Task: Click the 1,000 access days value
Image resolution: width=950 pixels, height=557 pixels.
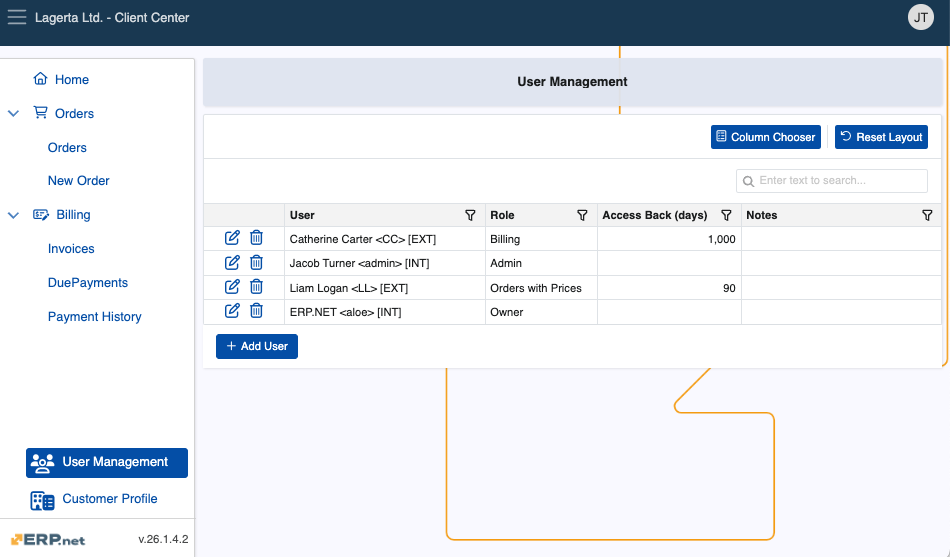Action: pos(721,239)
